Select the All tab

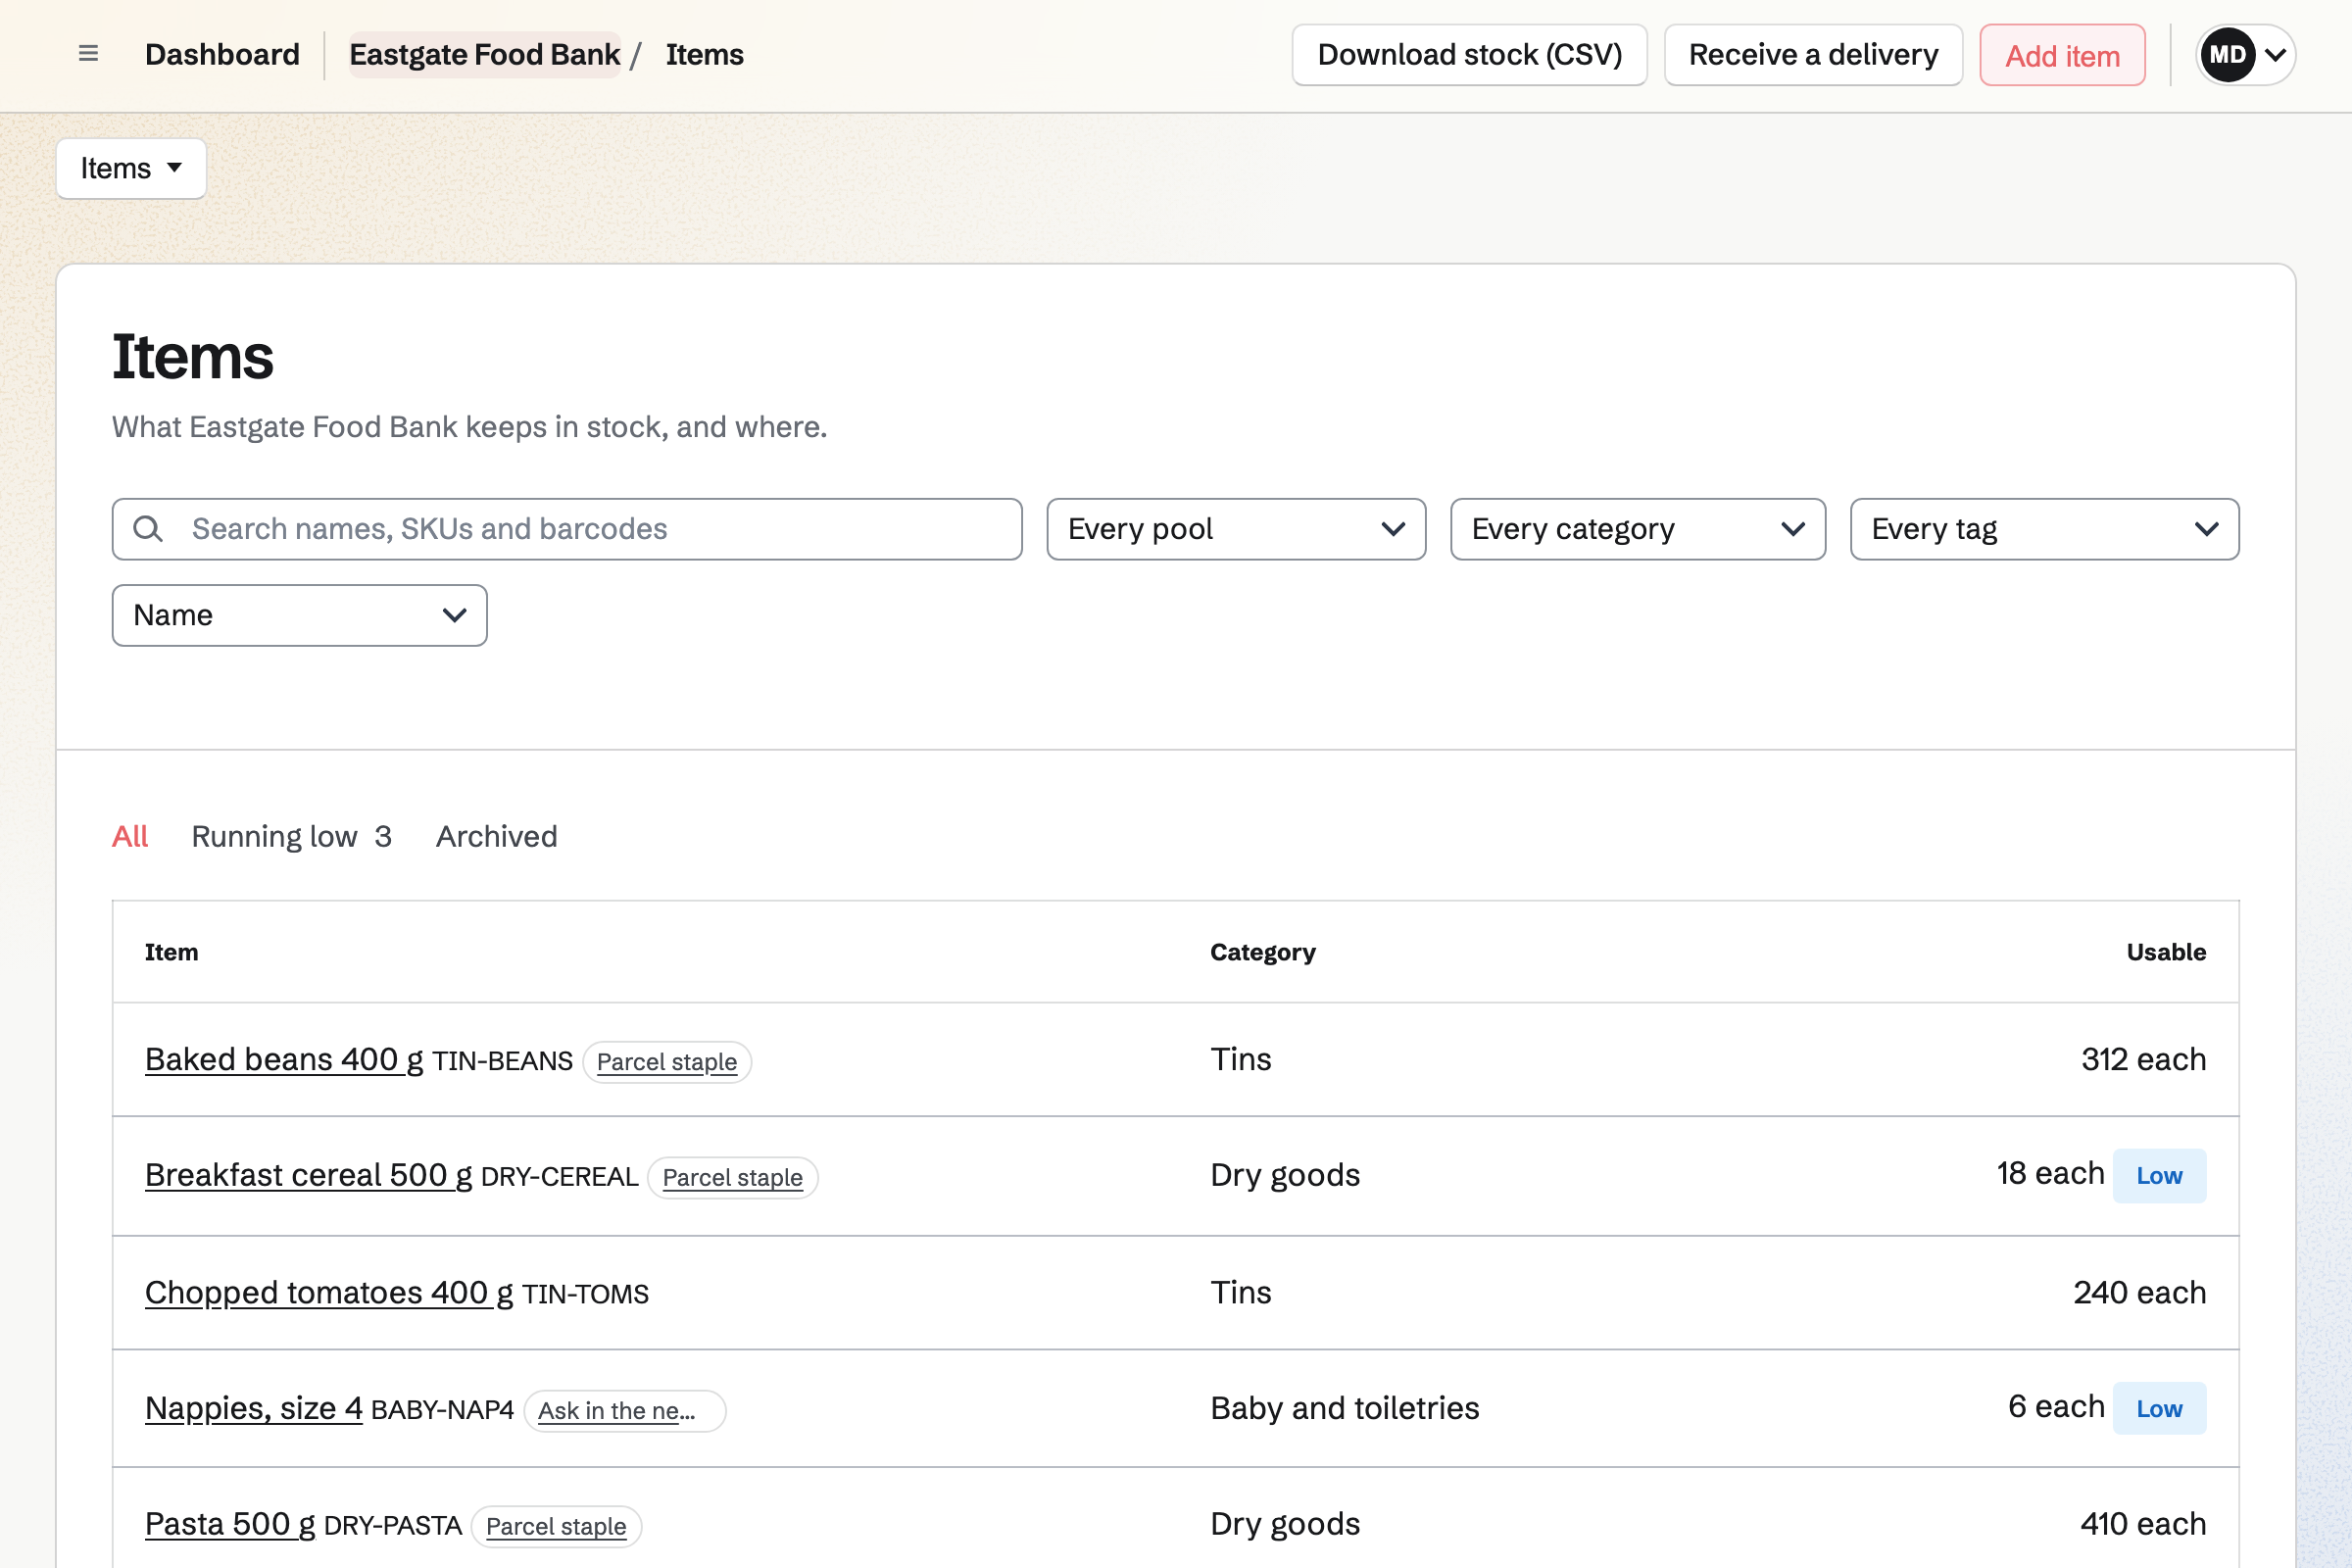(x=130, y=836)
